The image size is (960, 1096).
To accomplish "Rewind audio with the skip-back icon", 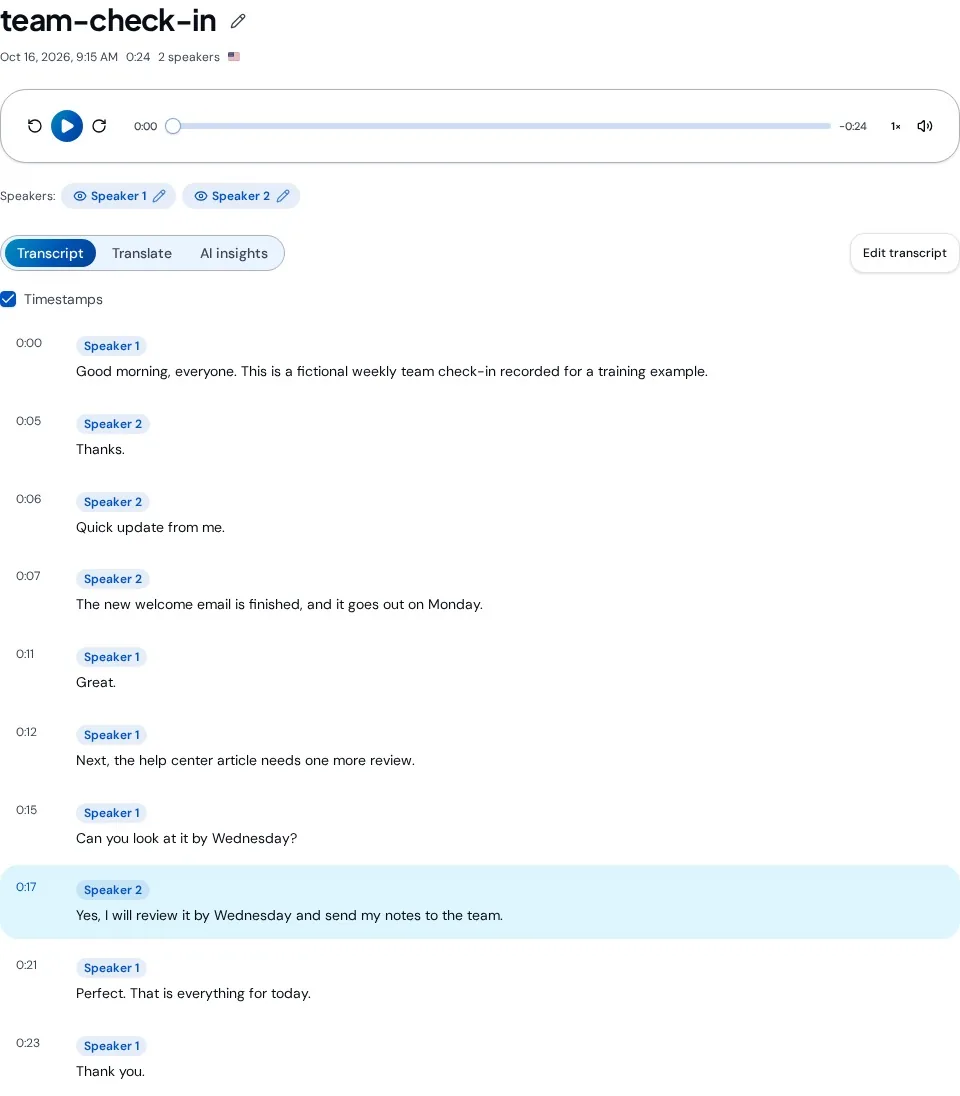I will tap(34, 126).
